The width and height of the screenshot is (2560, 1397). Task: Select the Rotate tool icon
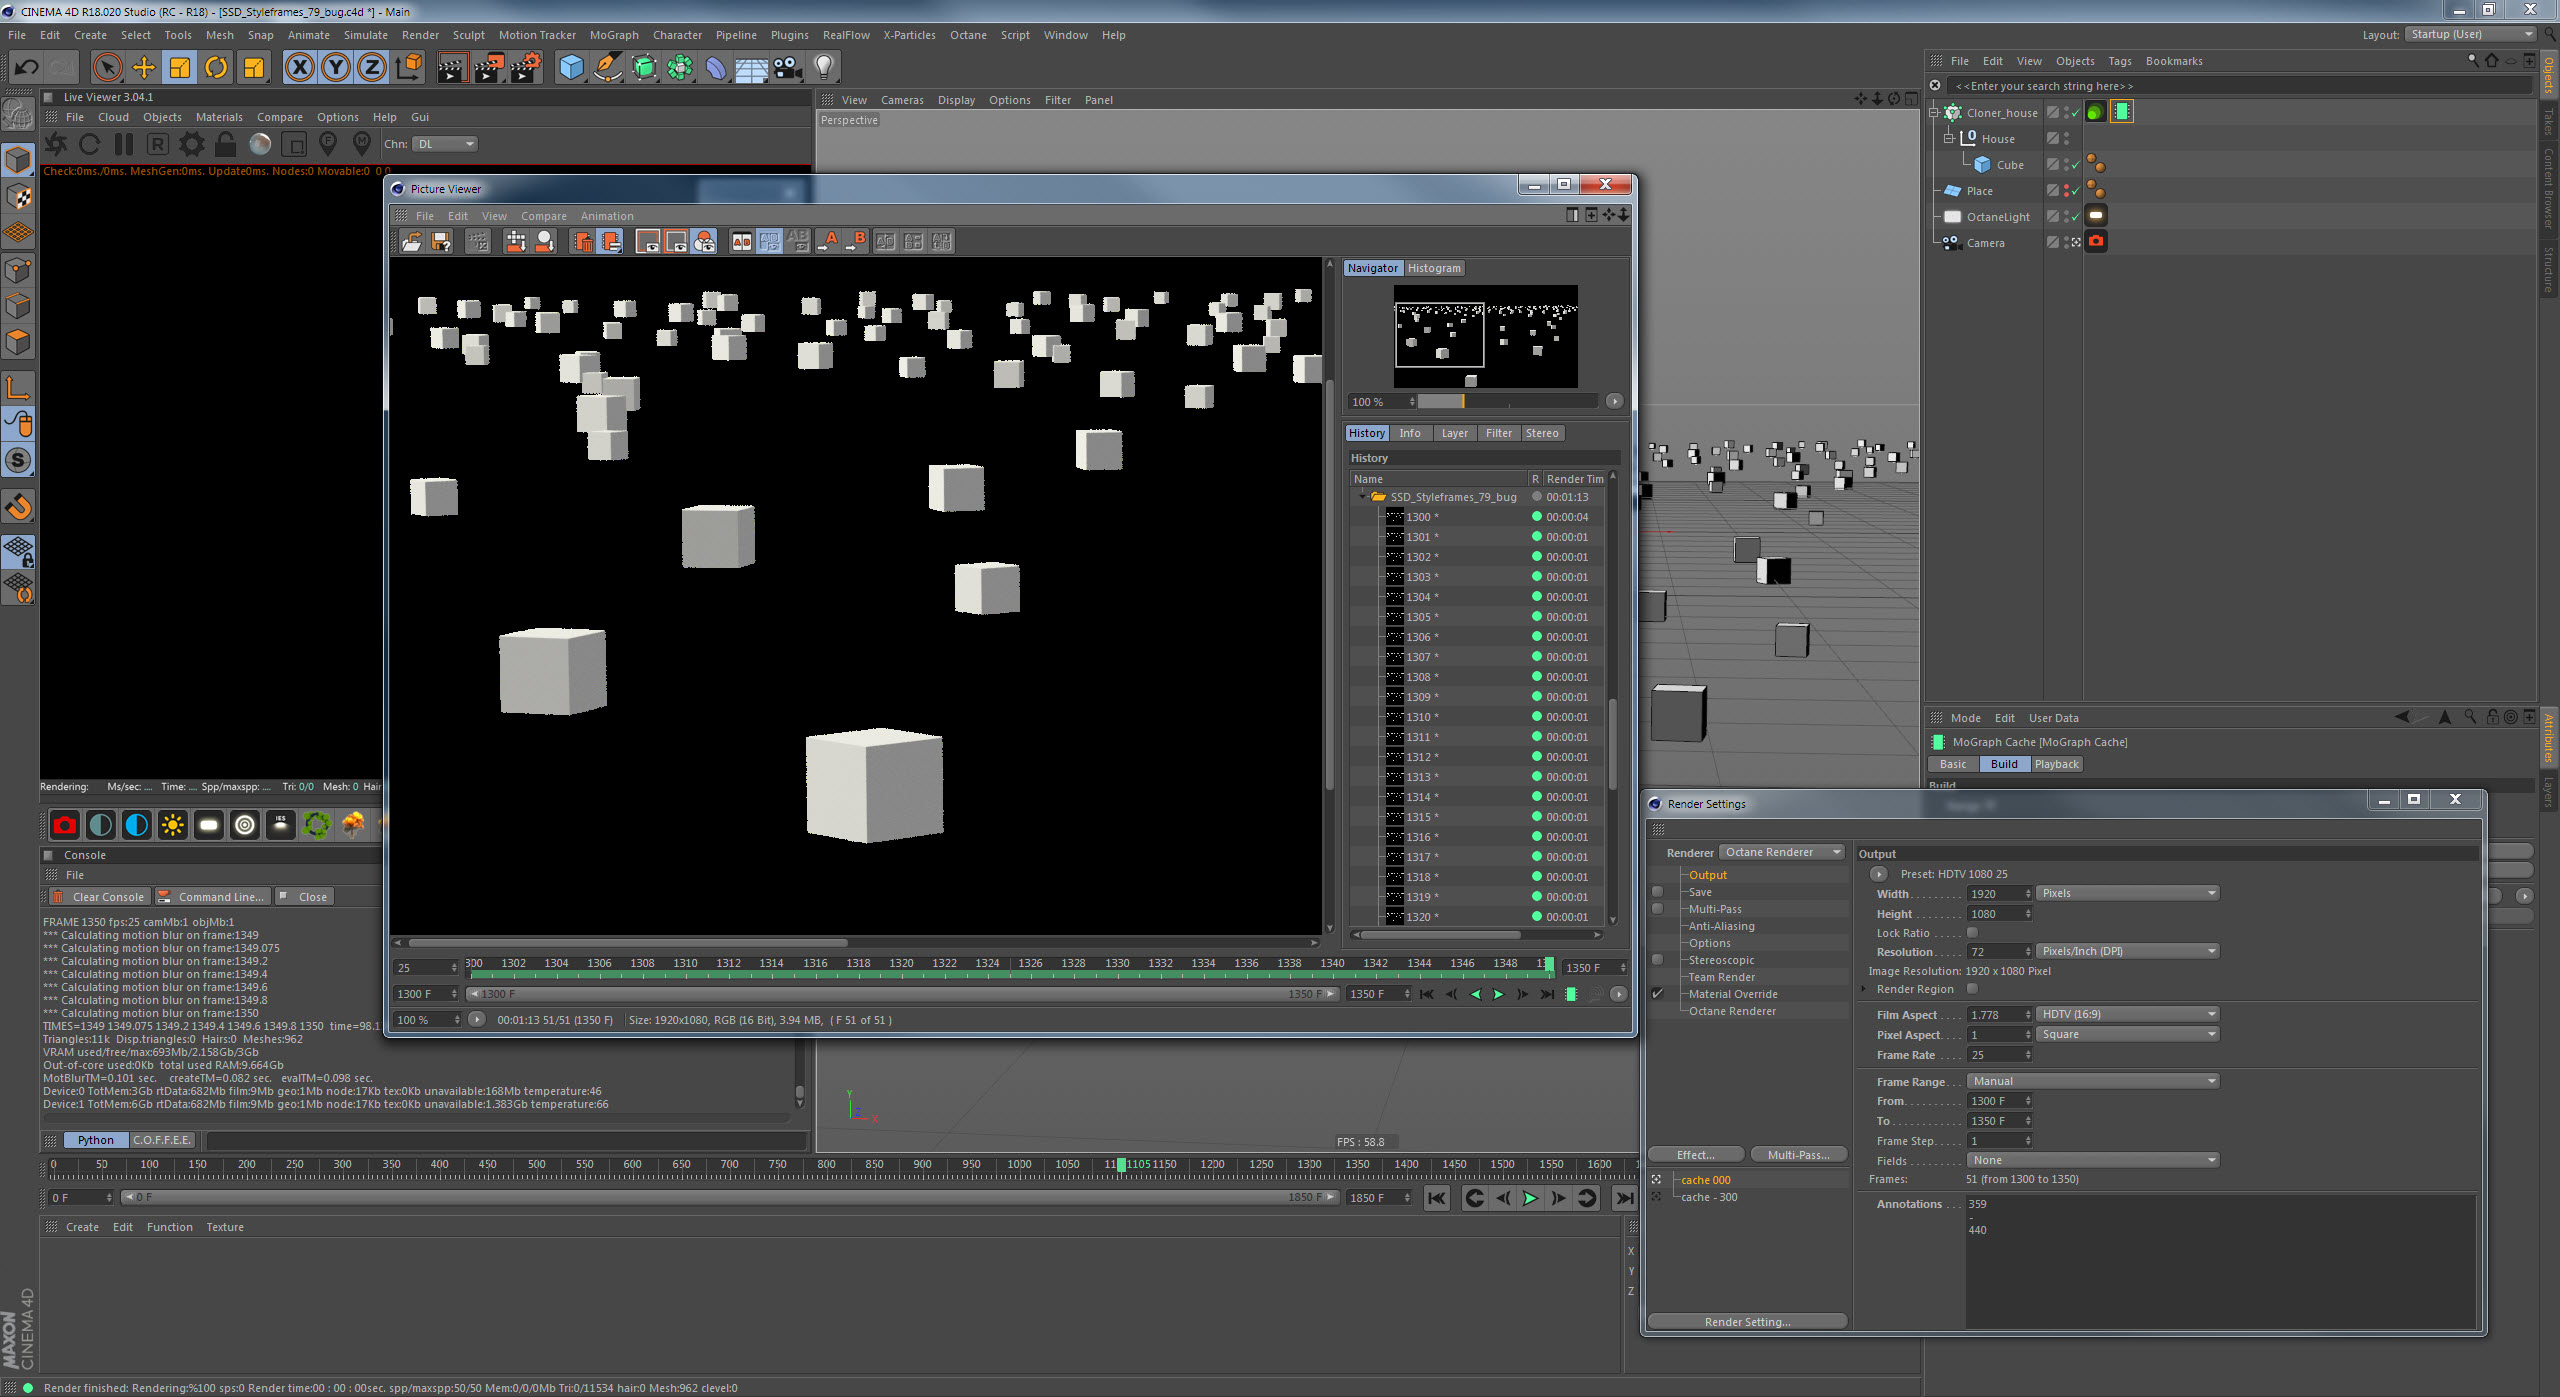[x=216, y=68]
